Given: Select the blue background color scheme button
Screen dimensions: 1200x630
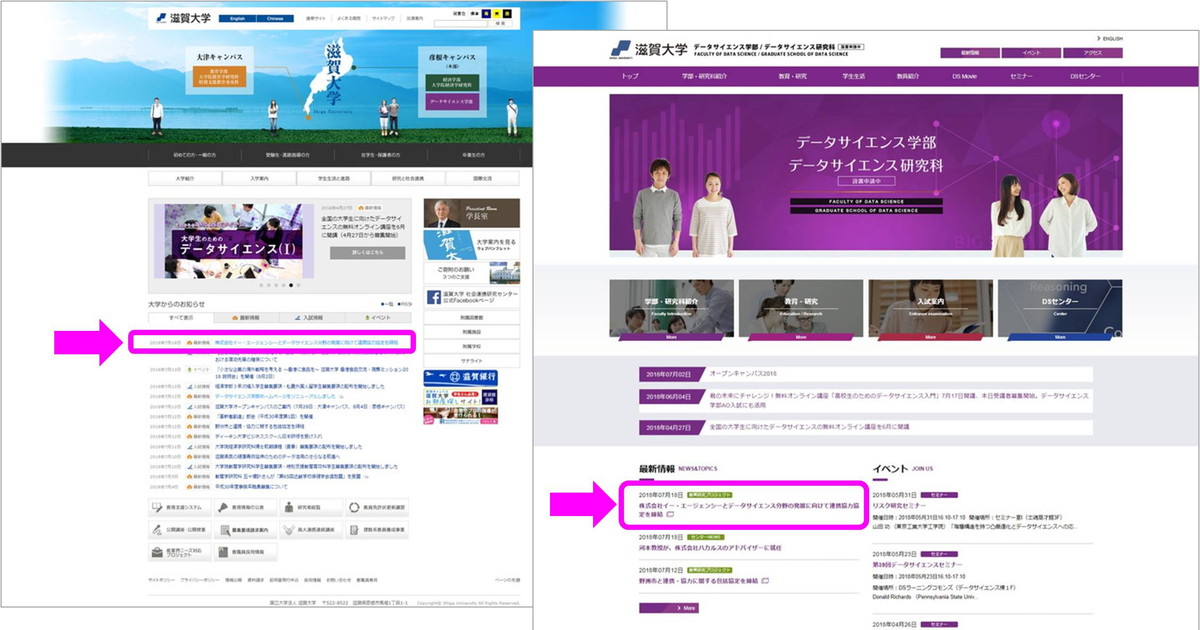Looking at the screenshot, I should [x=488, y=14].
